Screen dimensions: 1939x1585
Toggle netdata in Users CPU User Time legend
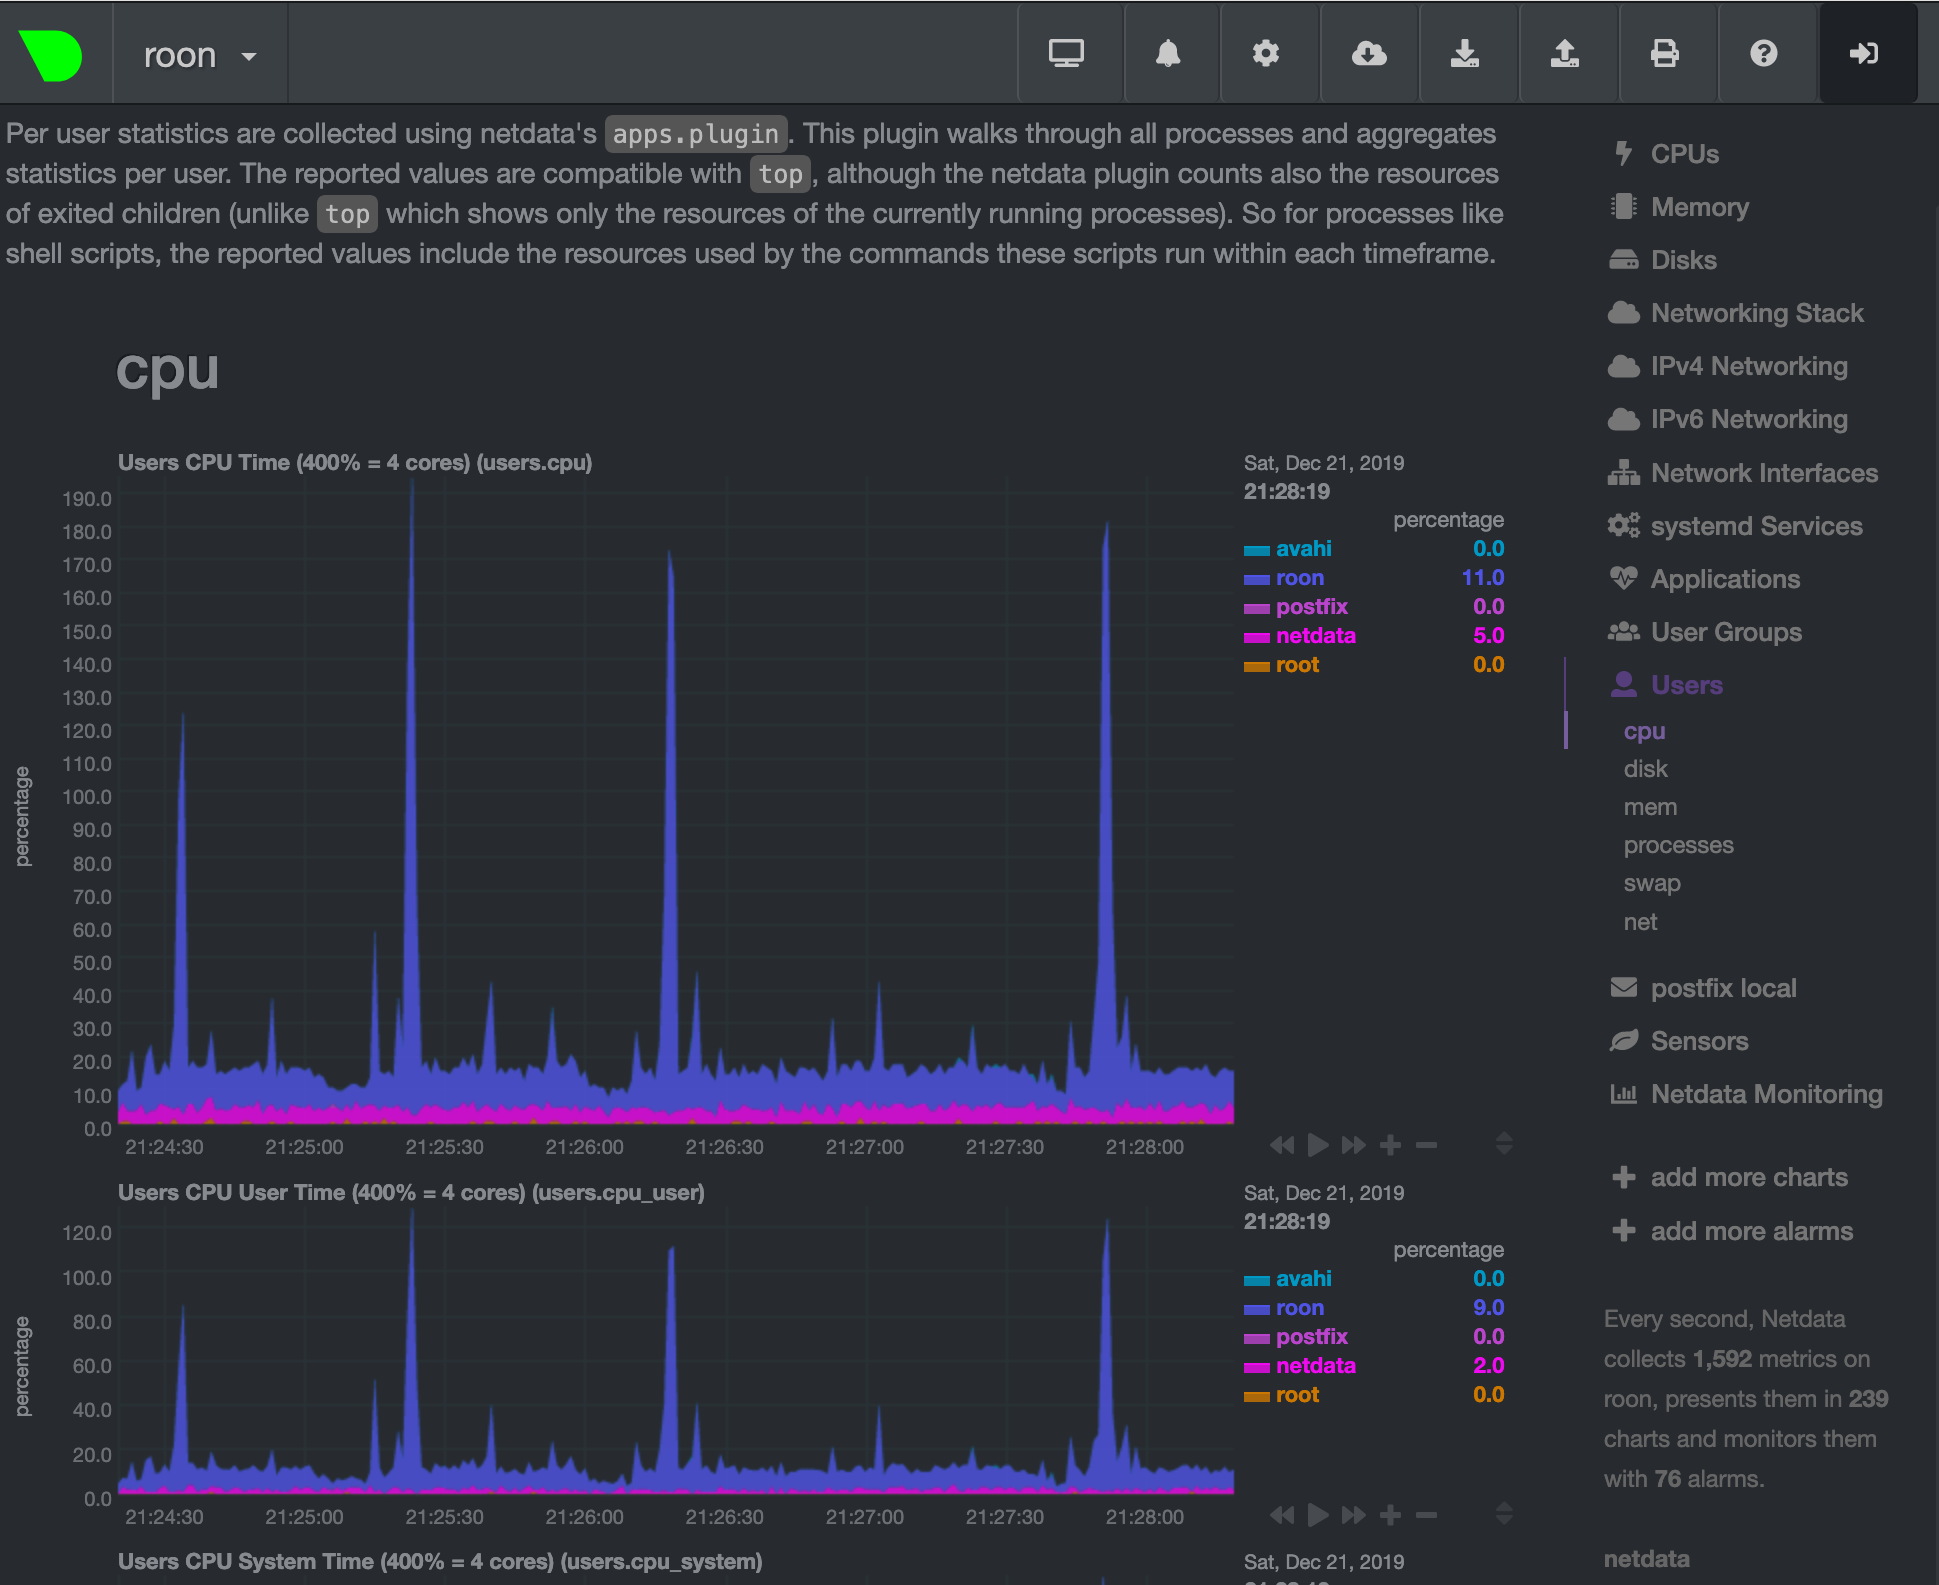(x=1315, y=1365)
